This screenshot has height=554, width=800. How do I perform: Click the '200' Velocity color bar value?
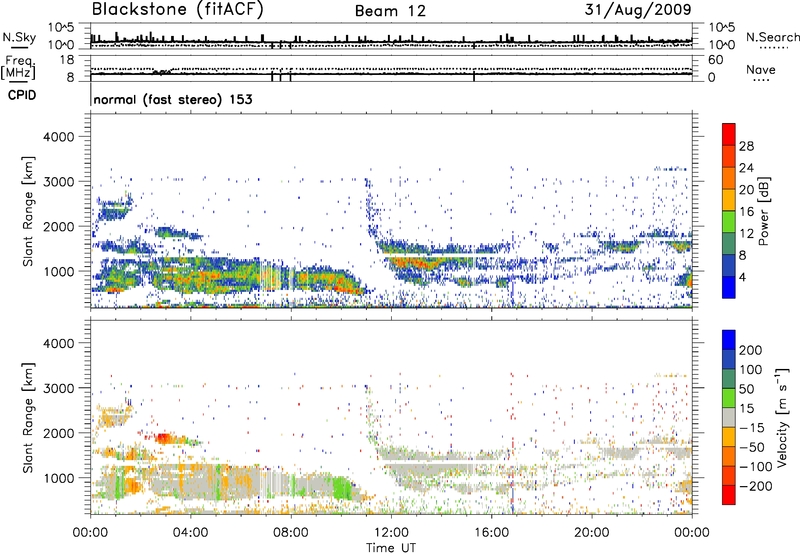[751, 350]
